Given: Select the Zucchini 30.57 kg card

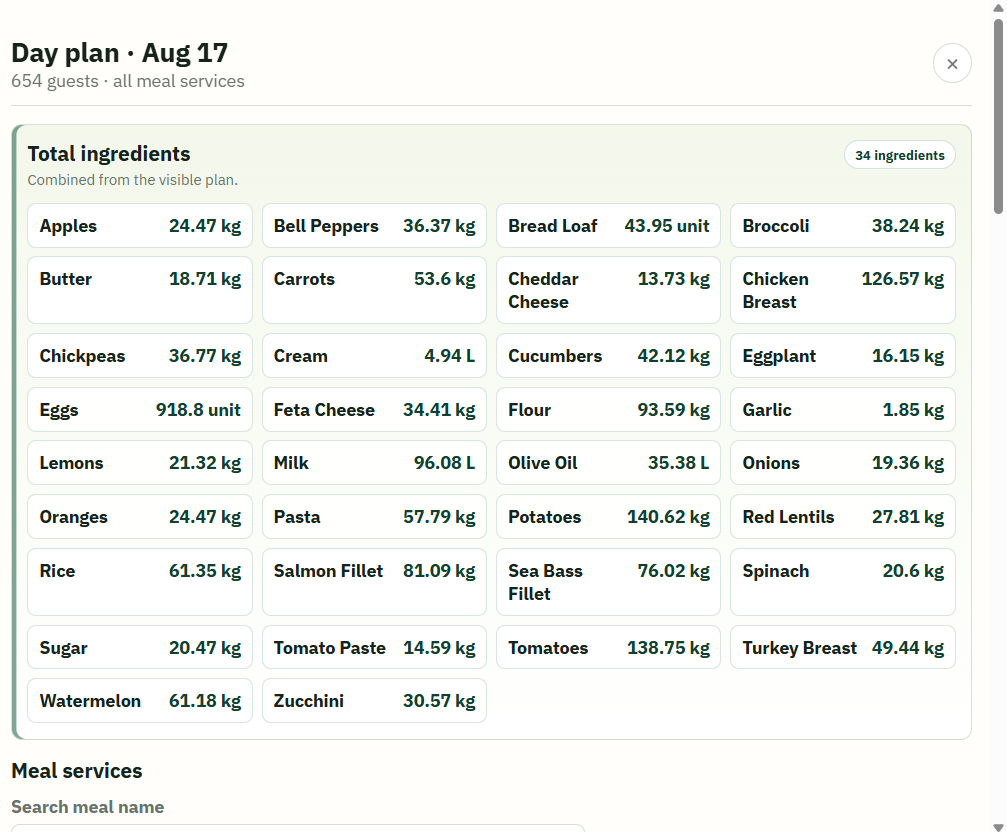Looking at the screenshot, I should [x=374, y=701].
